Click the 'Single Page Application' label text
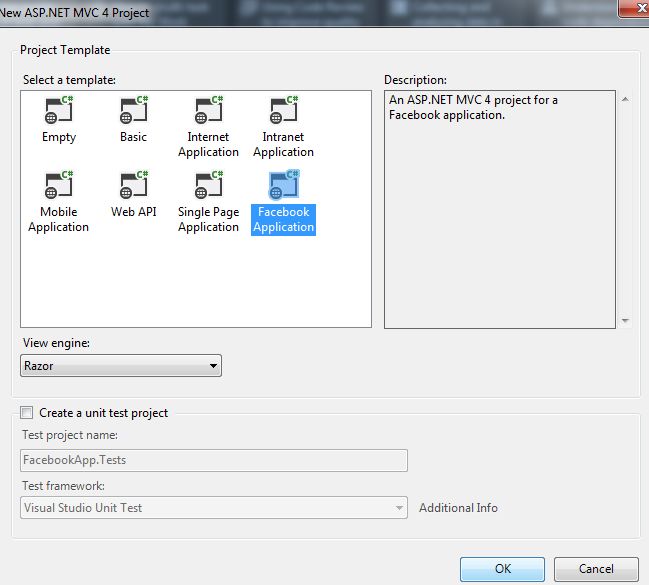This screenshot has width=649, height=585. click(x=209, y=220)
